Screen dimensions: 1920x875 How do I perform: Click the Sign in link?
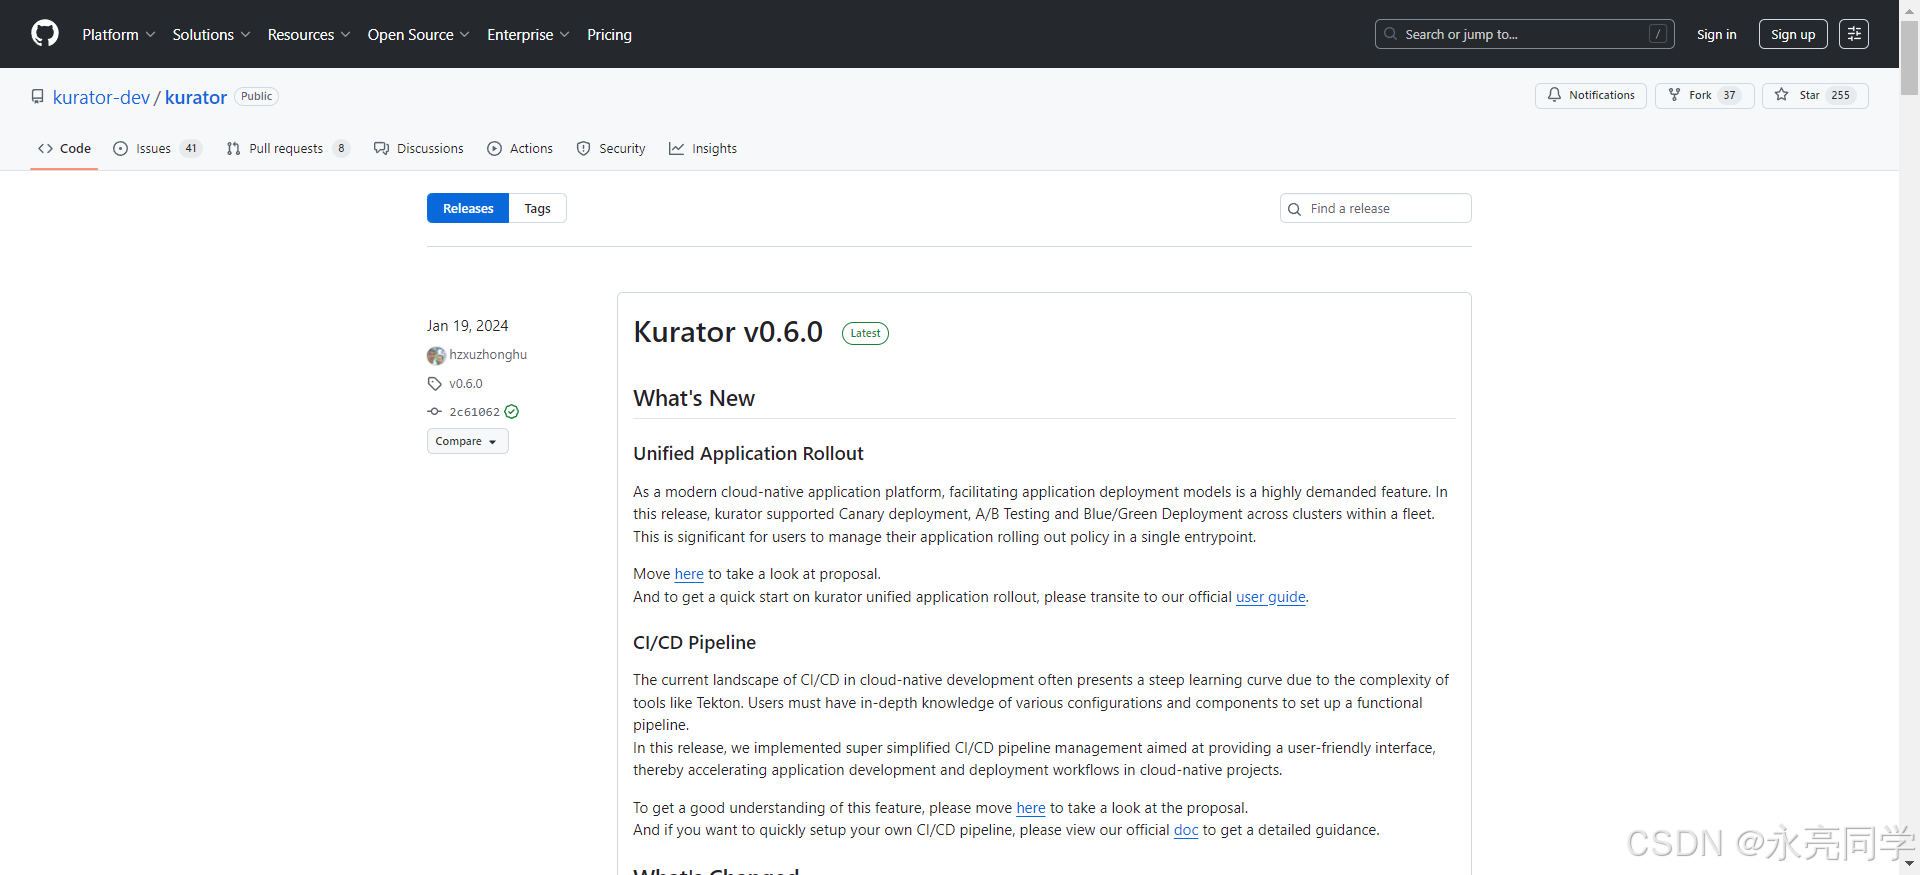point(1716,34)
